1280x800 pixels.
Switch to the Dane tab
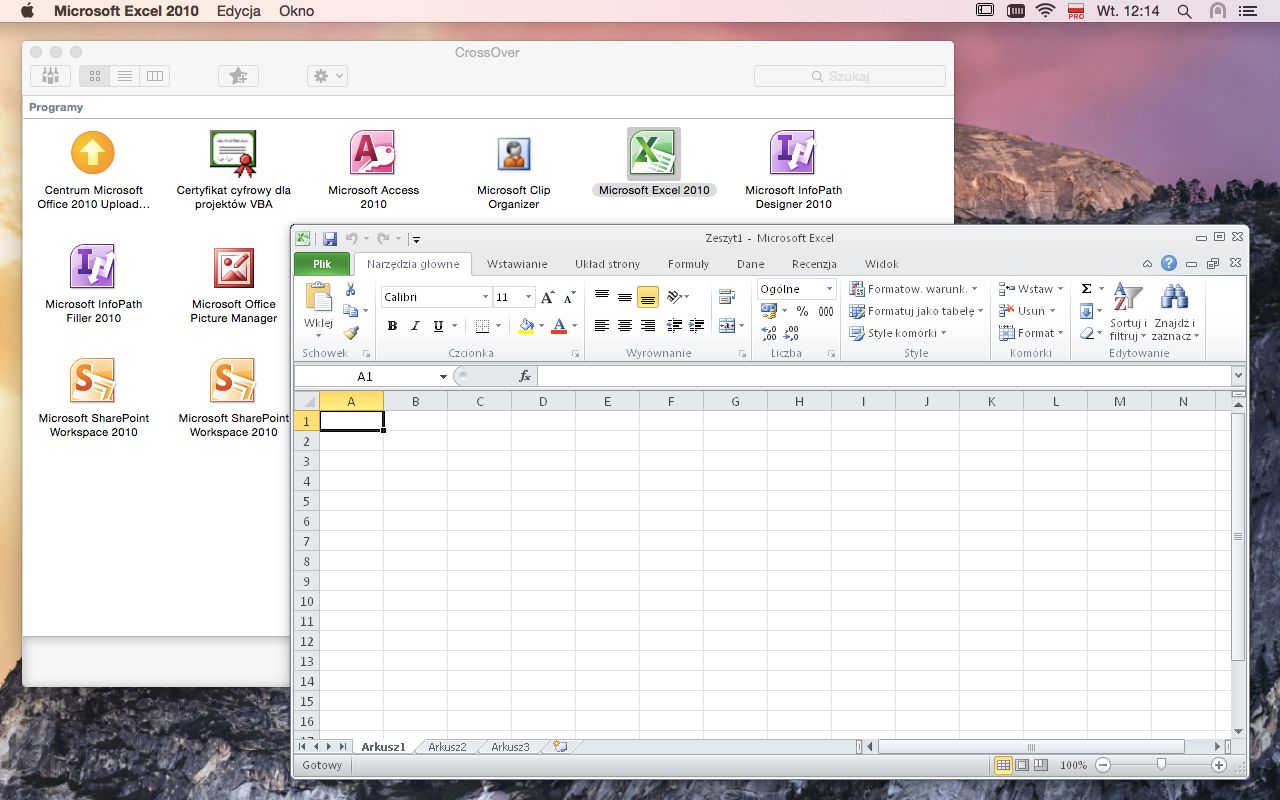coord(750,264)
